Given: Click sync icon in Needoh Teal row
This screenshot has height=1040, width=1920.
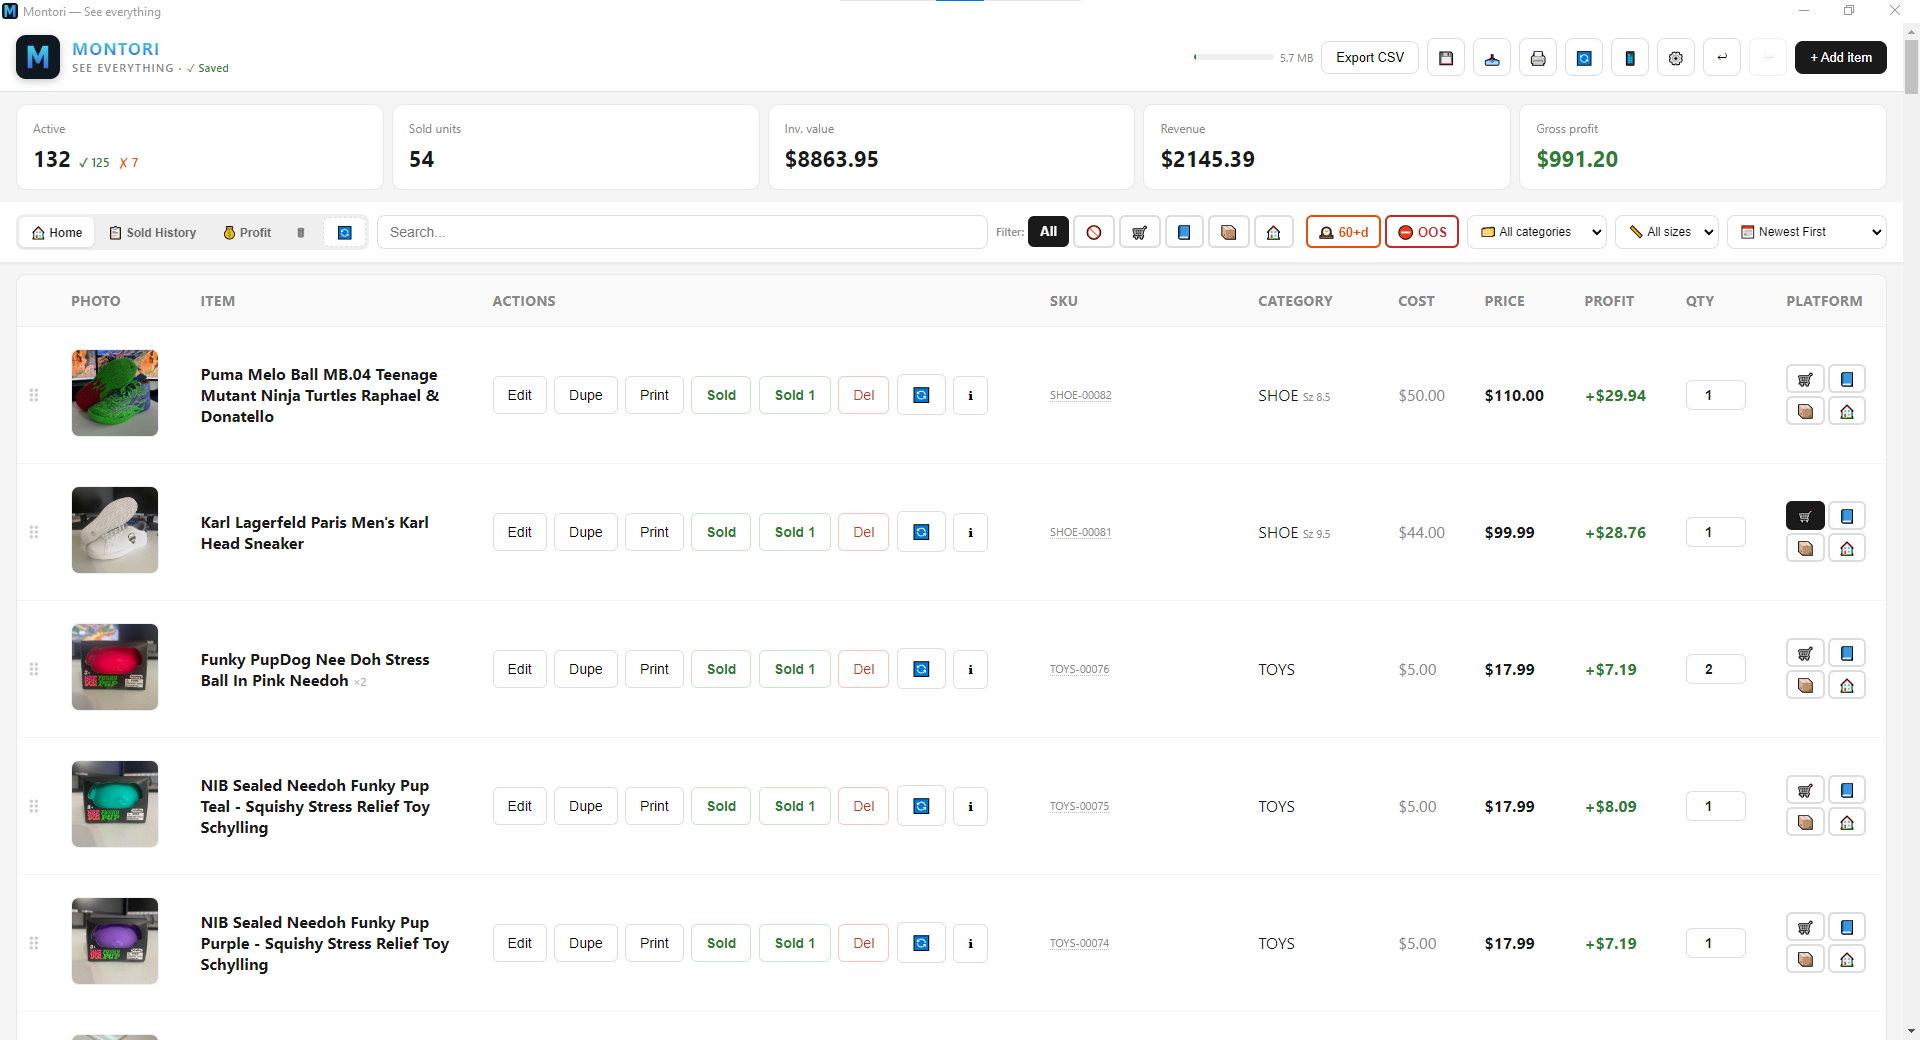Looking at the screenshot, I should [x=922, y=806].
